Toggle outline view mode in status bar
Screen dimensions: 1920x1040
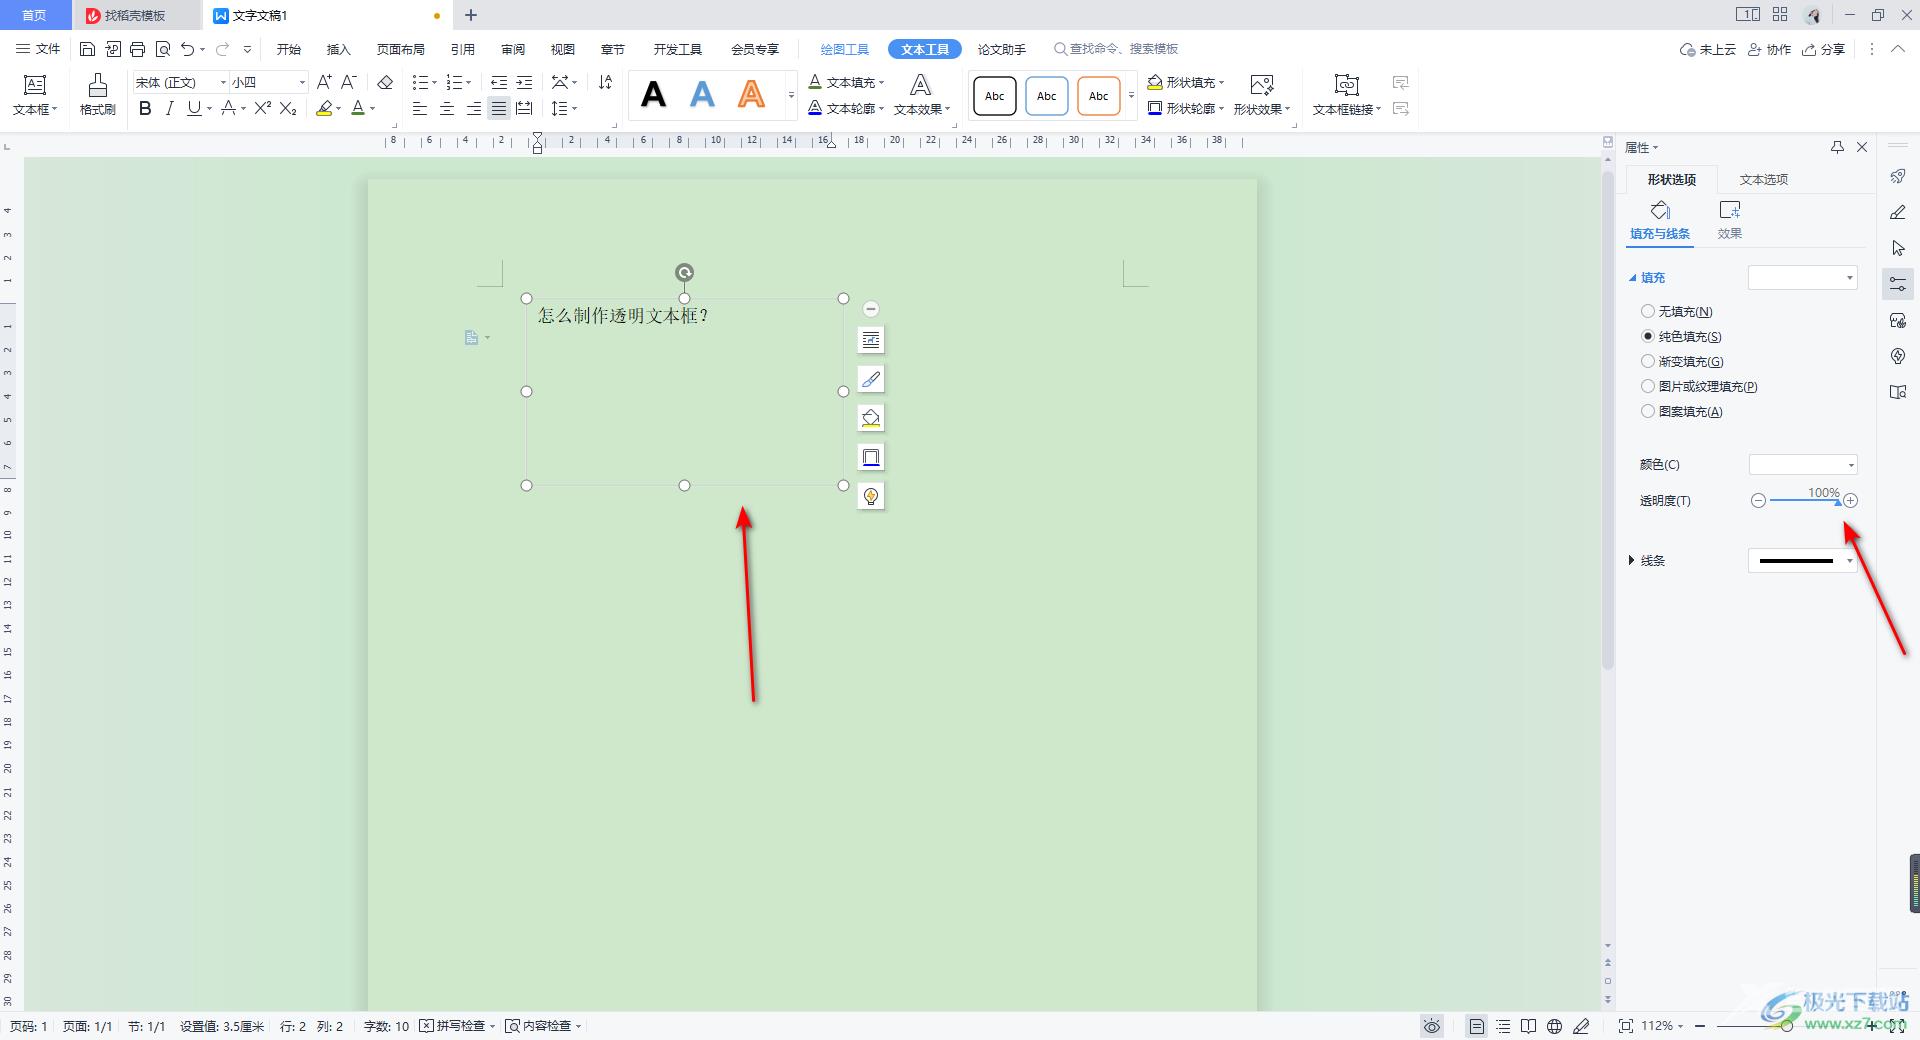click(1503, 1026)
